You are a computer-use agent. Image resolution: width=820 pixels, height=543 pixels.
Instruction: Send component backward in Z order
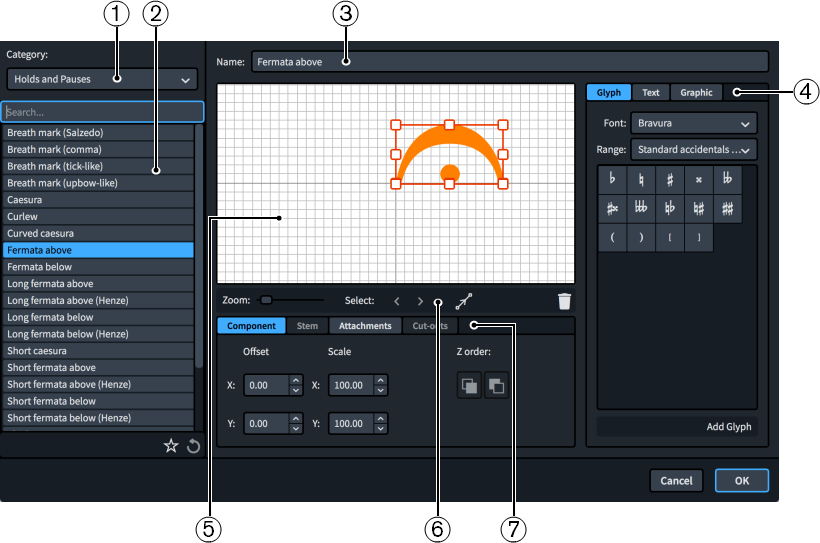(x=496, y=386)
